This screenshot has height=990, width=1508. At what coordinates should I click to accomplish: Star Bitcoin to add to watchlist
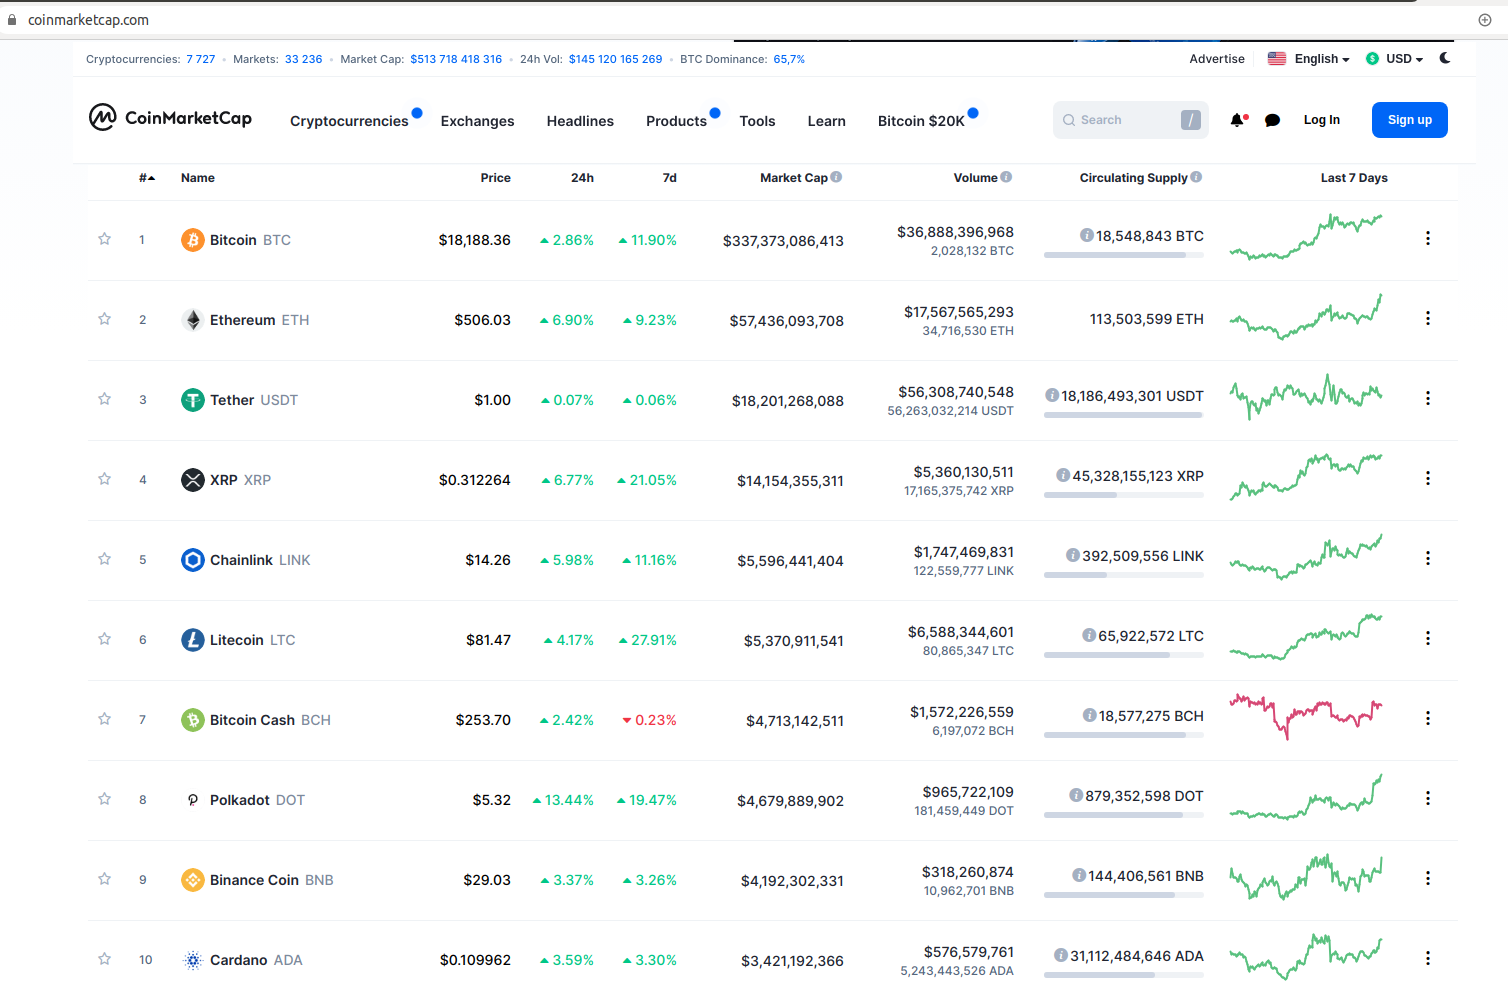104,239
